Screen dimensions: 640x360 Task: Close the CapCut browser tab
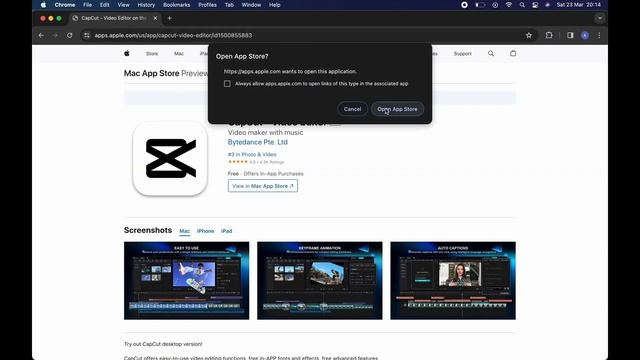tap(155, 18)
